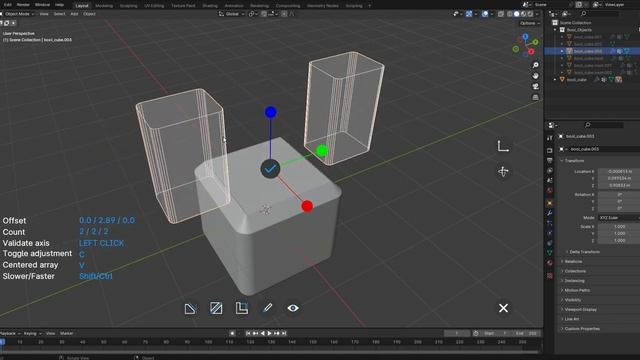Click the green Y axis gizmo handle

tap(322, 151)
